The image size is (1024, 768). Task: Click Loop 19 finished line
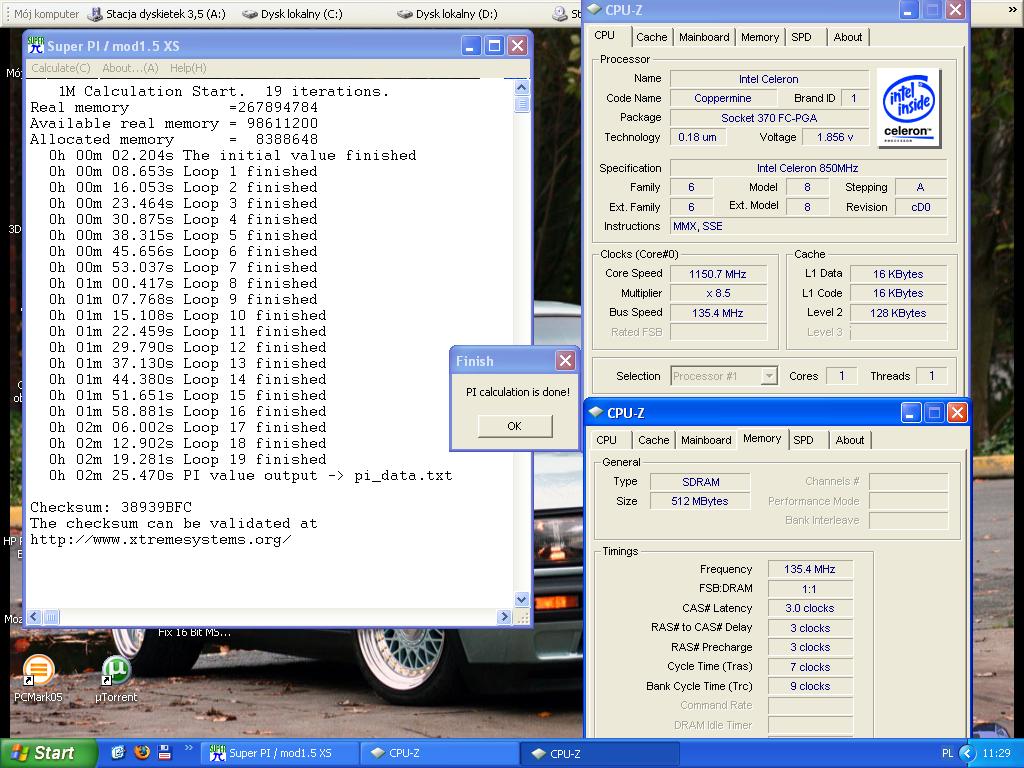[187, 459]
